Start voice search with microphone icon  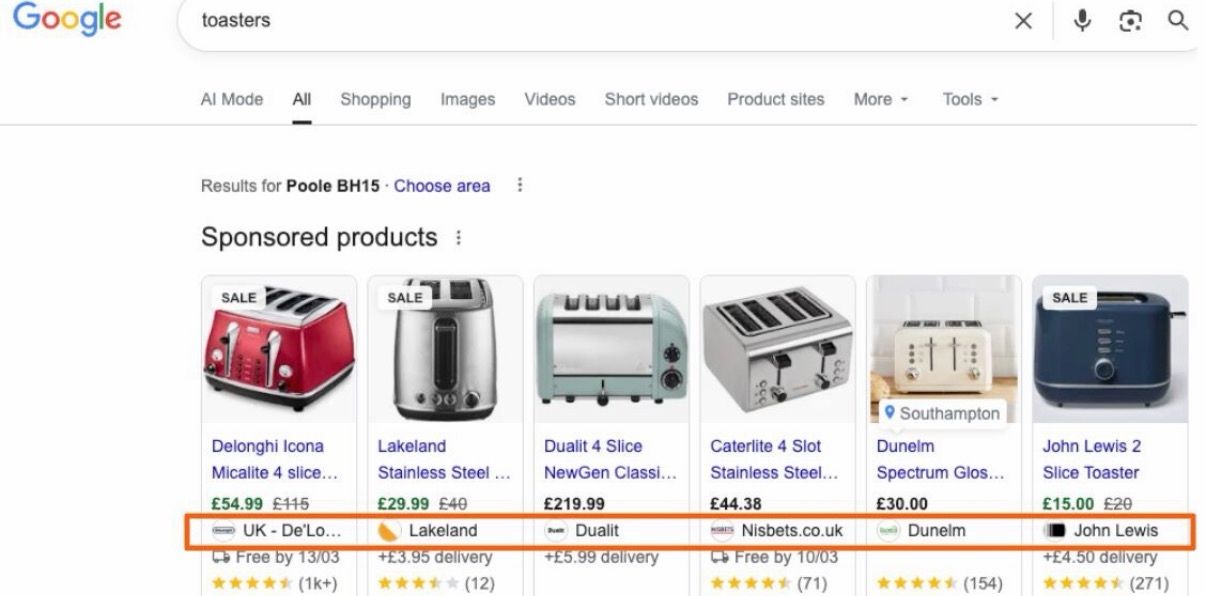tap(1082, 21)
